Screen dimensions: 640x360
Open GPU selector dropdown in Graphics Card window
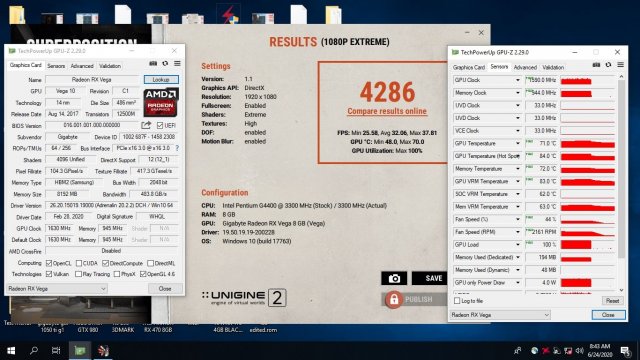tap(57, 289)
